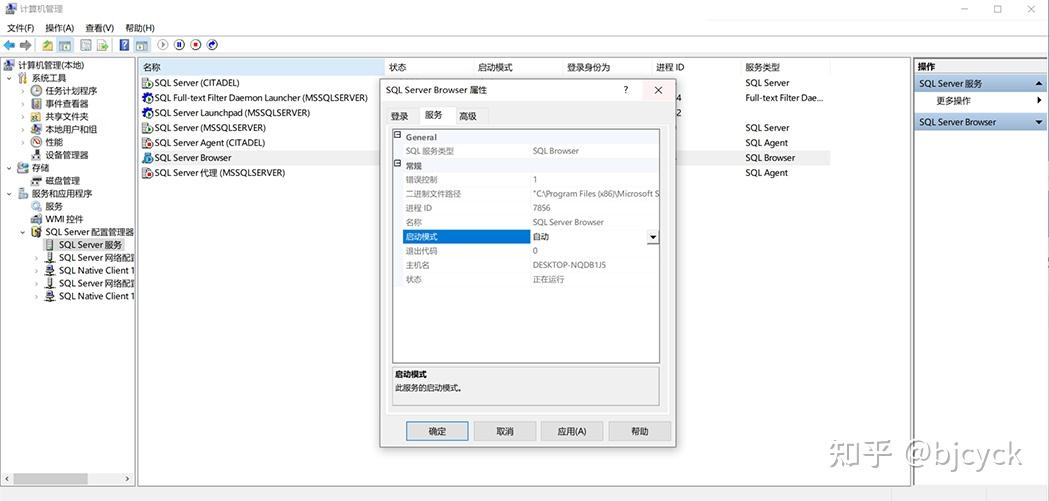Expand the SQL Server Browser actions header
Screen dimensions: 1049x501
[1039, 122]
